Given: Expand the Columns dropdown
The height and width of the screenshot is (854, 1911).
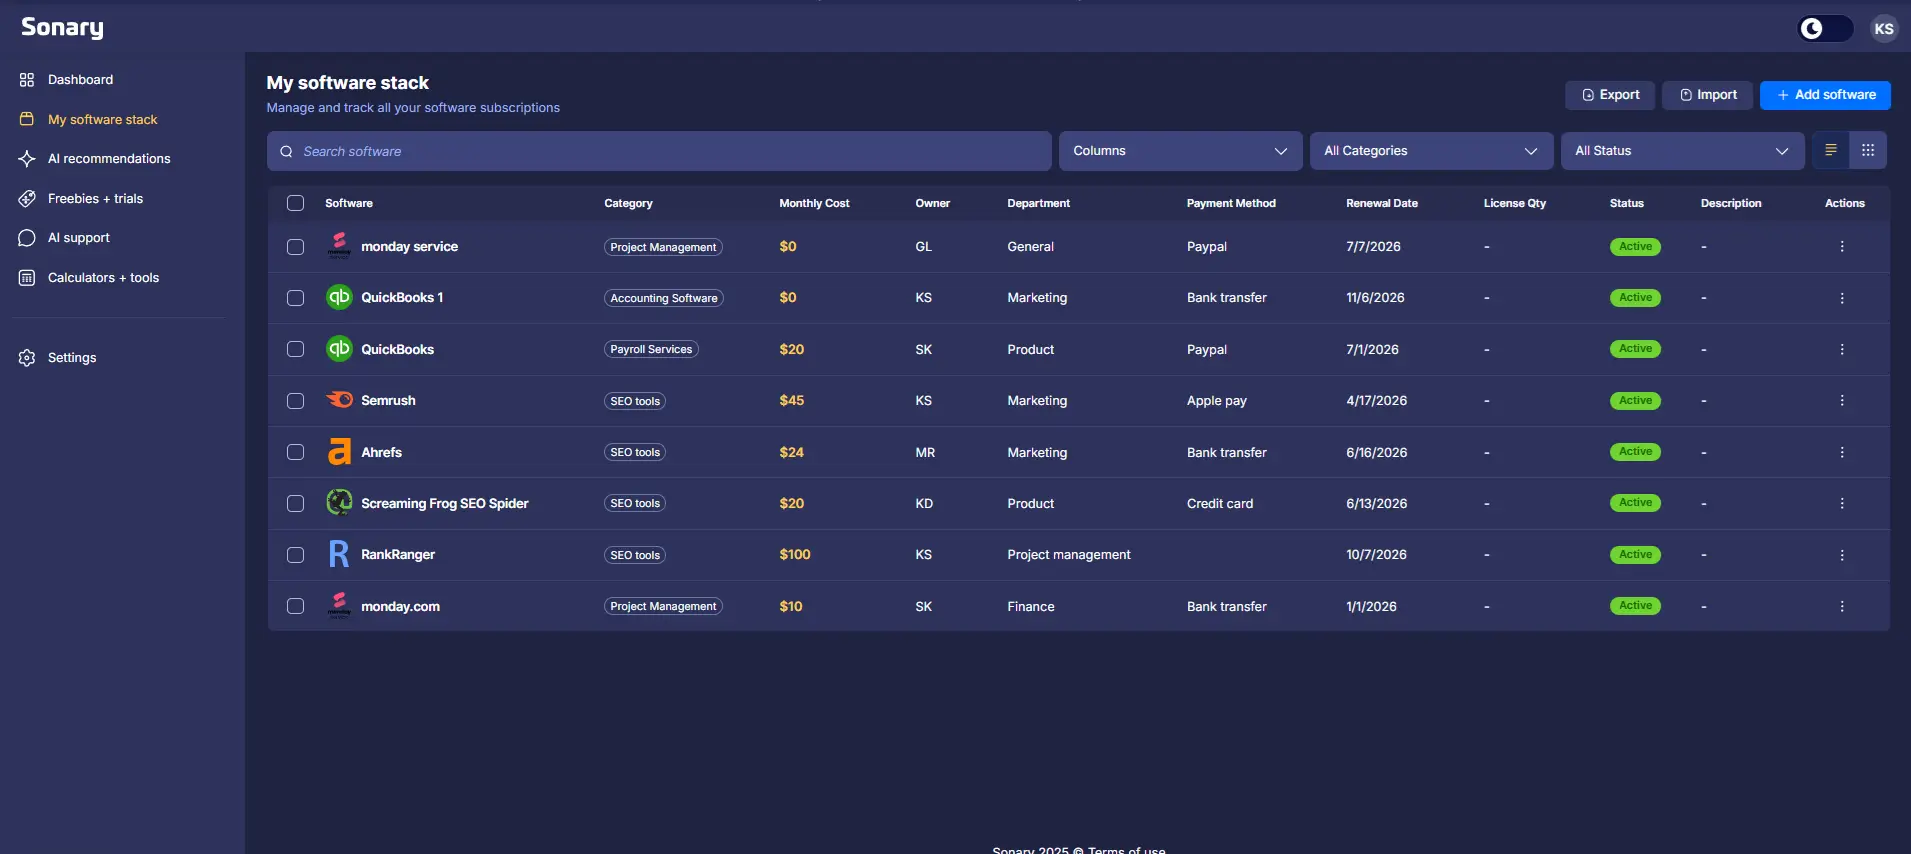Looking at the screenshot, I should [x=1179, y=151].
